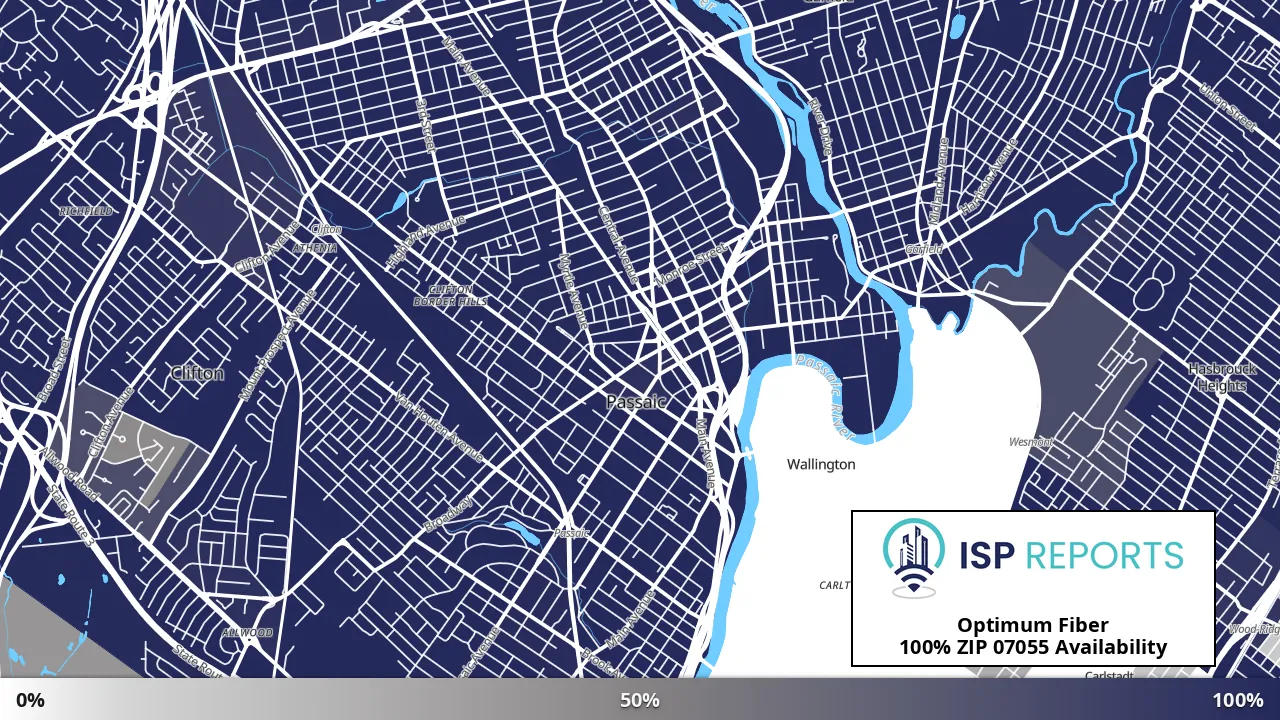The image size is (1280, 720).
Task: Click the large Clifton city label
Action: (x=197, y=373)
